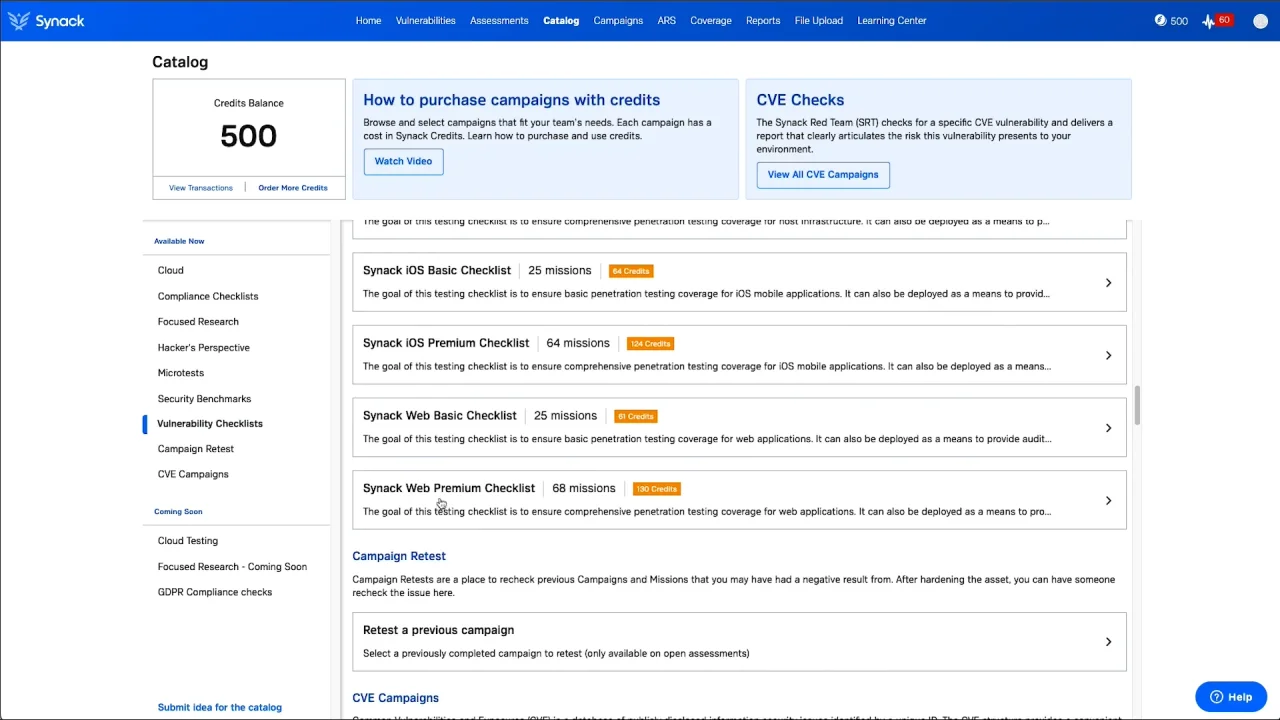The width and height of the screenshot is (1280, 720).
Task: Click the Retest a previous campaign title
Action: coord(438,630)
